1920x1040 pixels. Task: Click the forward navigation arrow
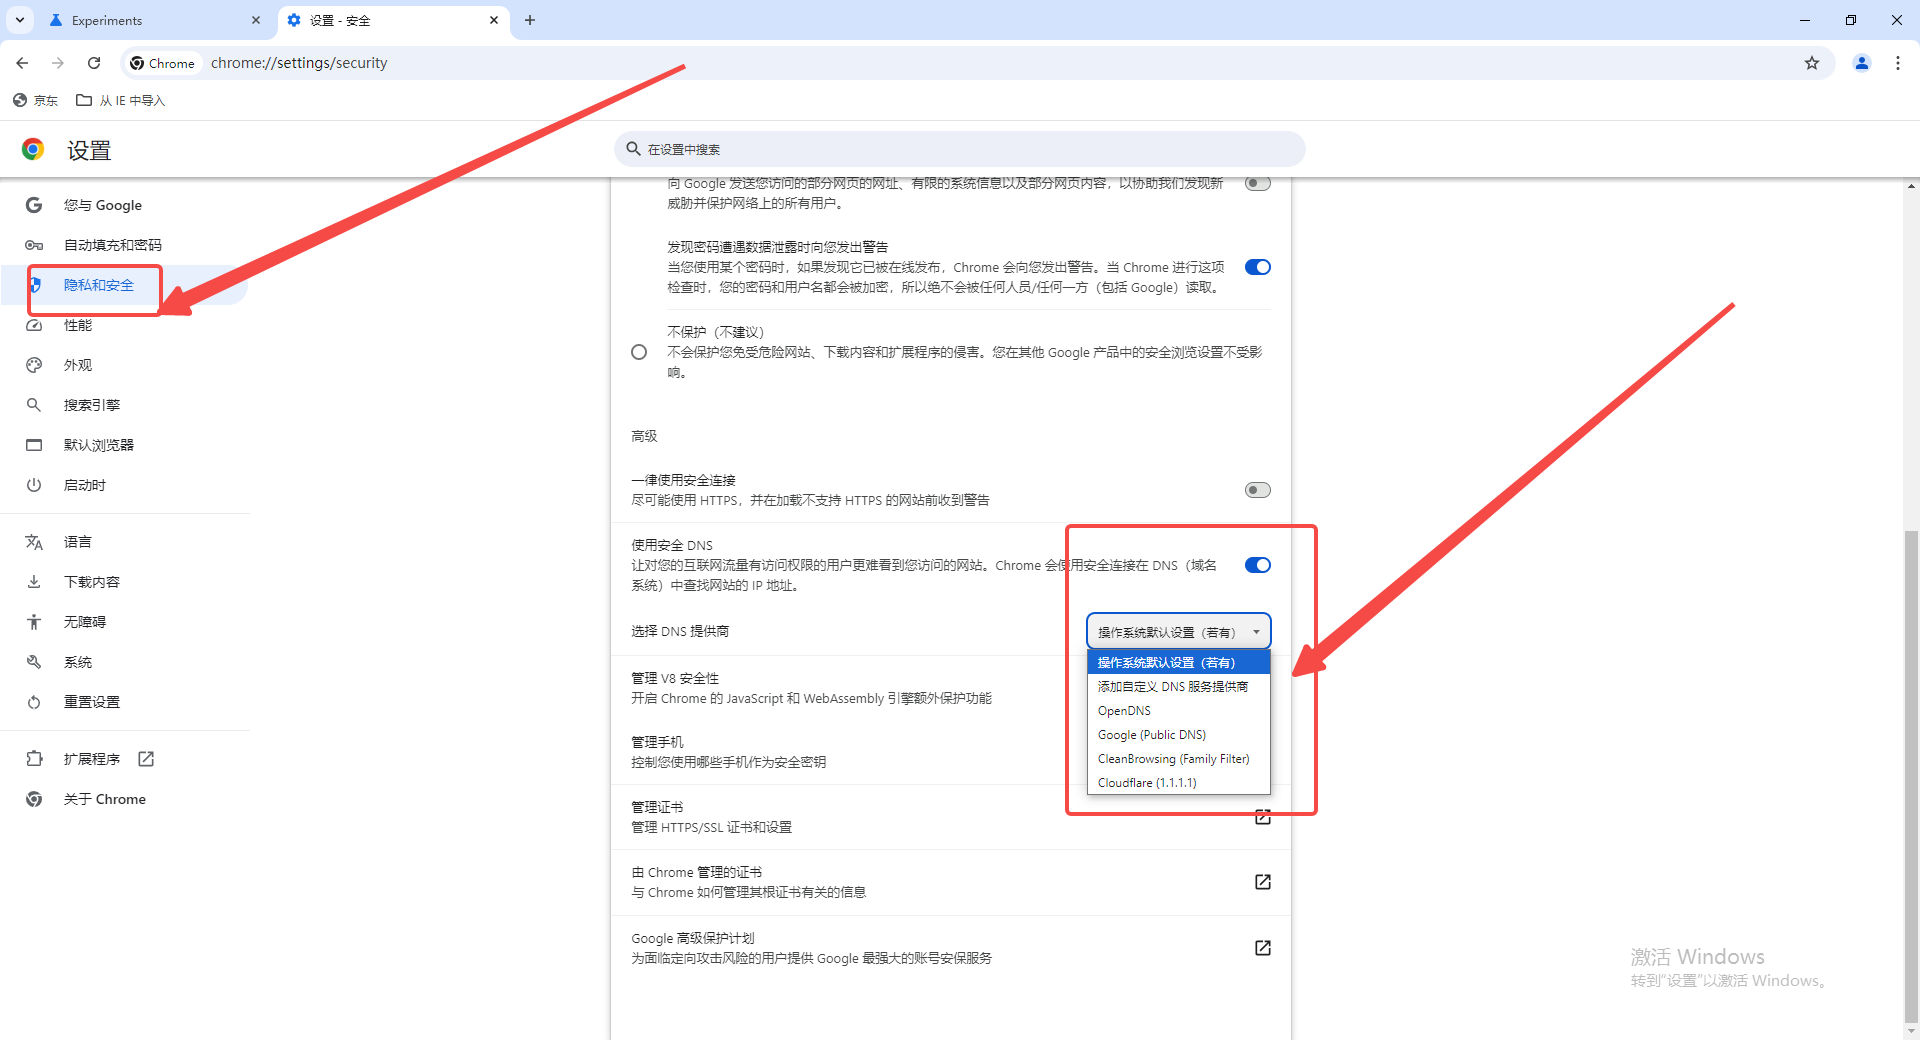tap(58, 63)
